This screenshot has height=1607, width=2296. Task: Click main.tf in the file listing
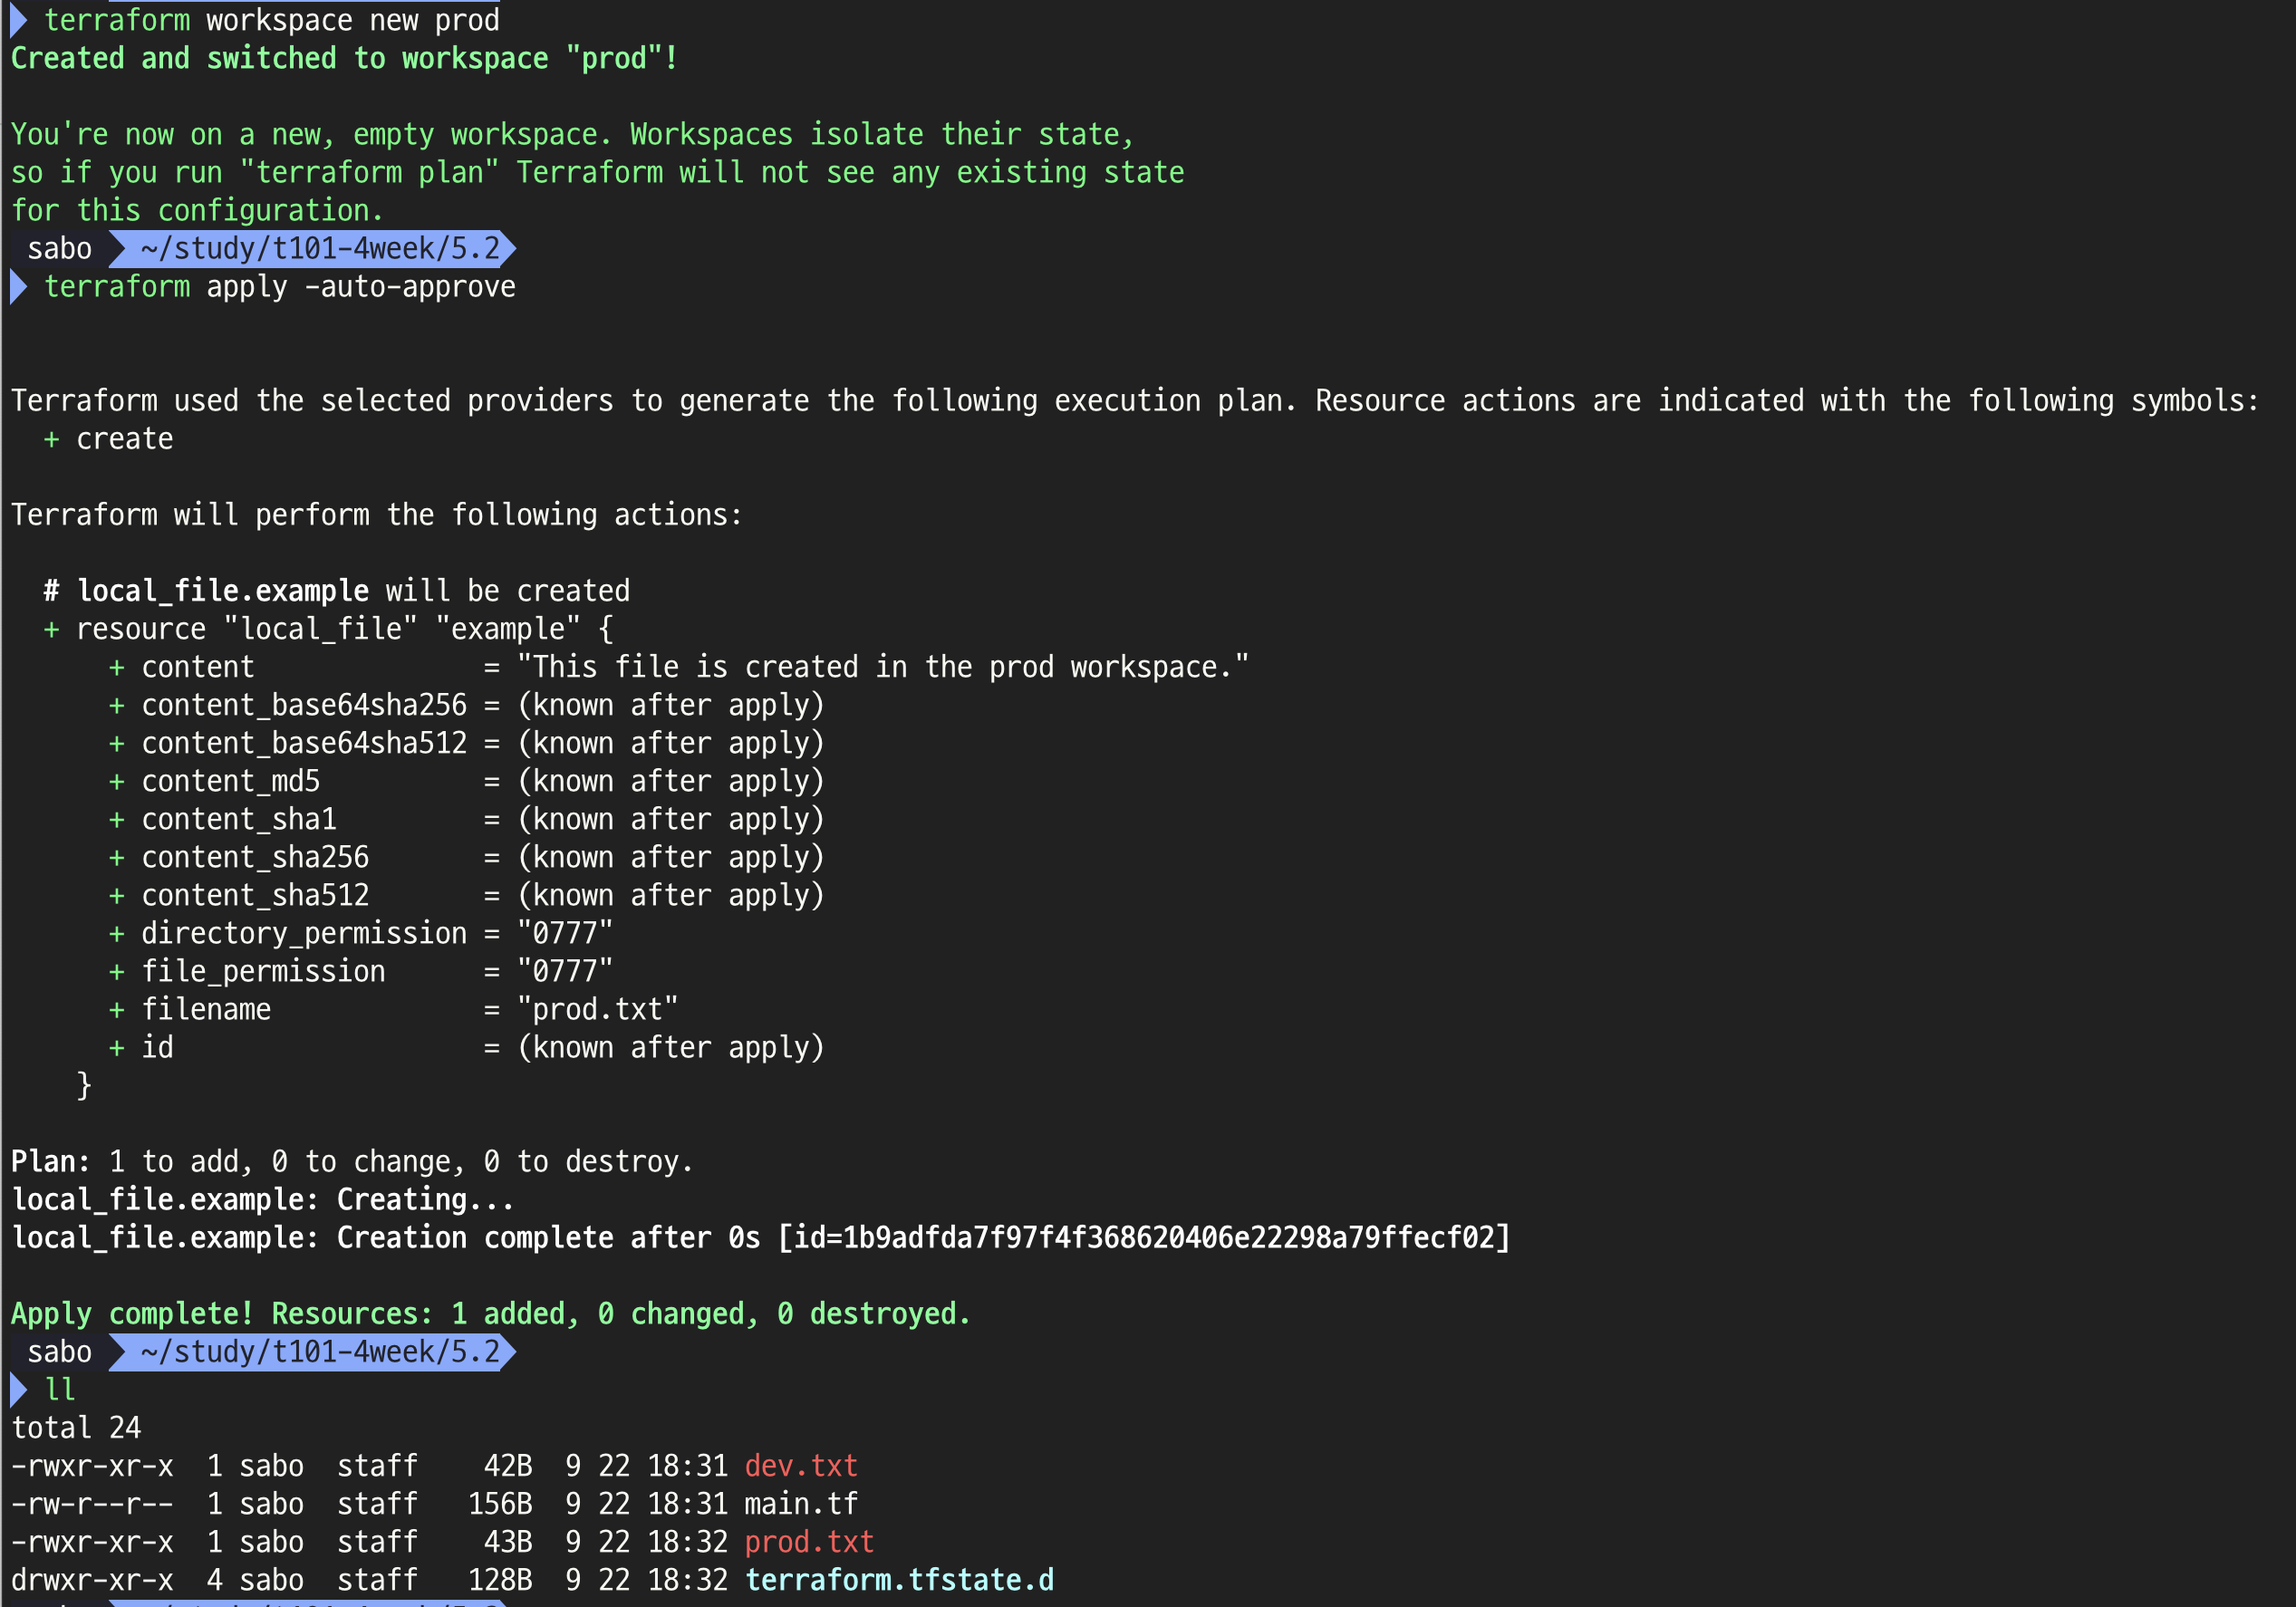[800, 1503]
